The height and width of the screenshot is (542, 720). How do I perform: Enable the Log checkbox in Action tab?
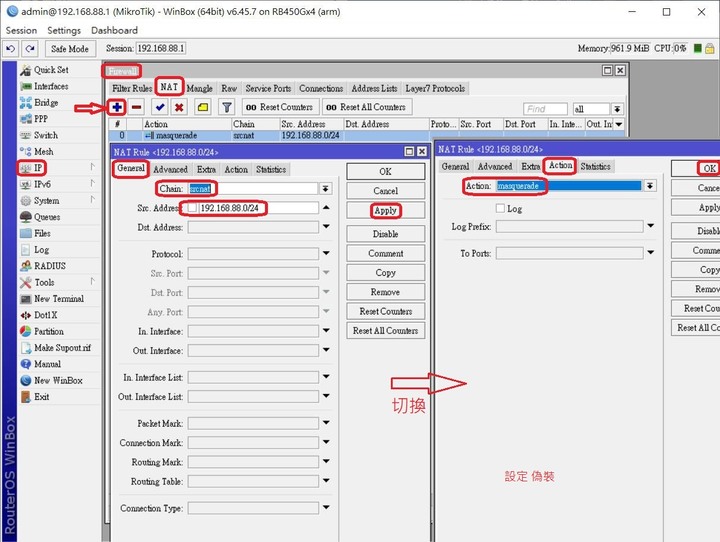click(501, 209)
